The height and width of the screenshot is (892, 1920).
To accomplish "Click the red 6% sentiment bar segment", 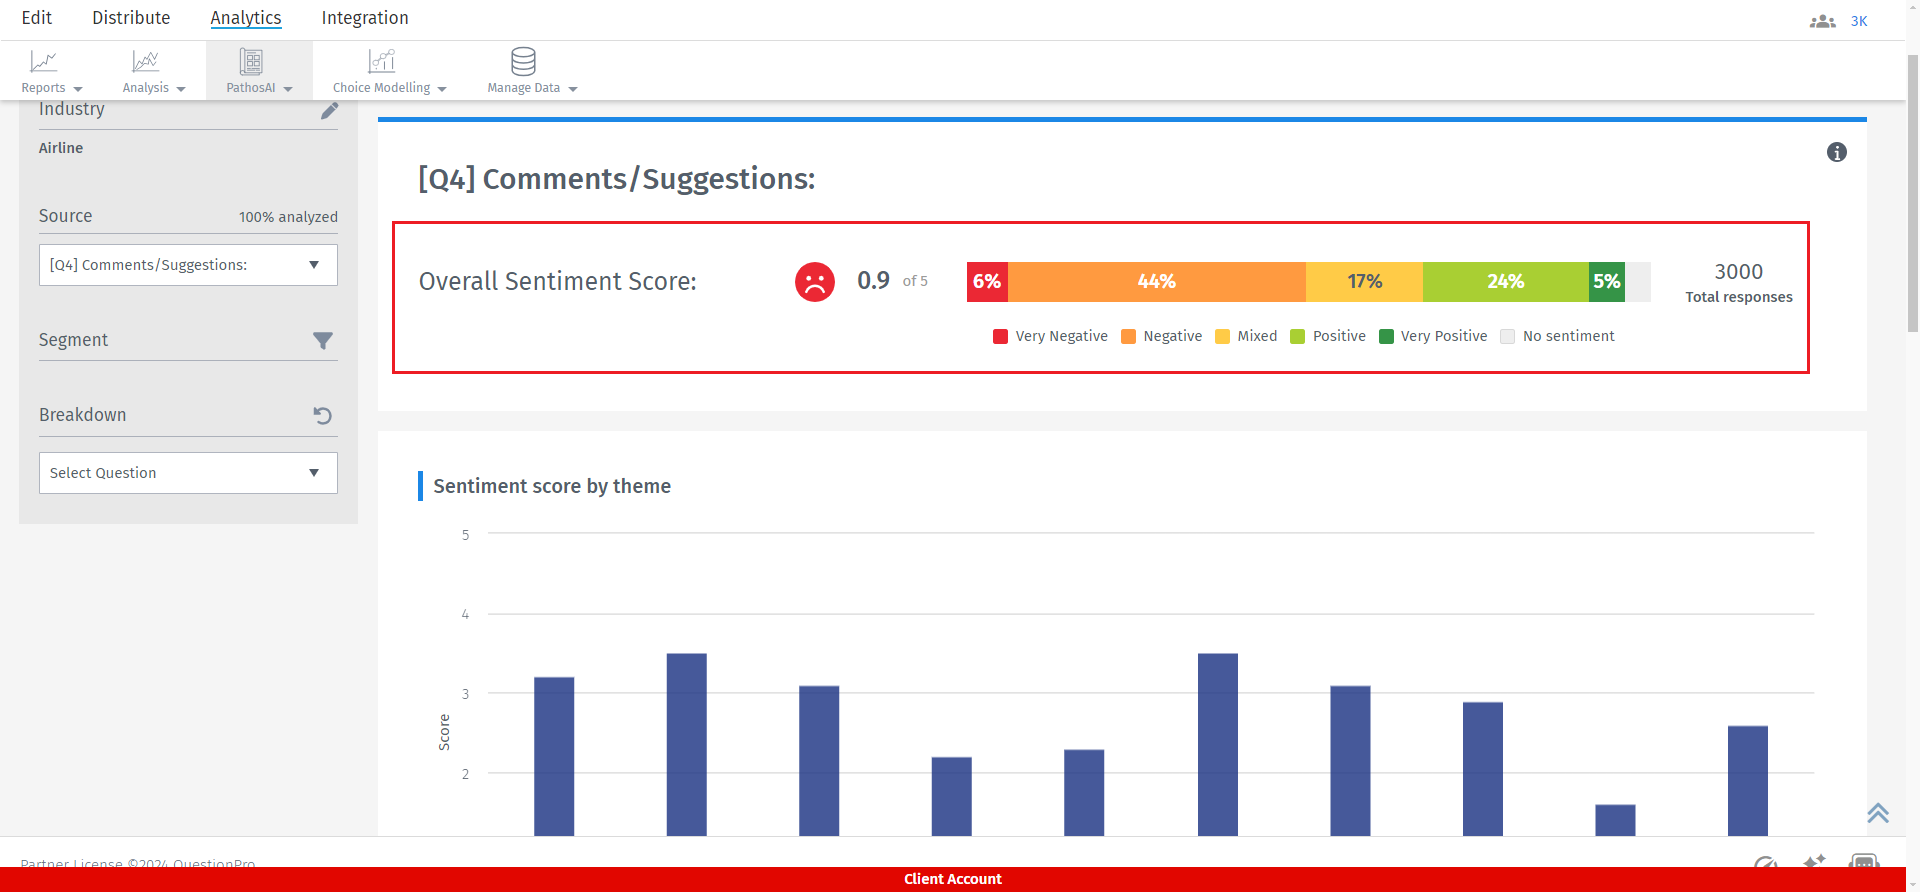I will pyautogui.click(x=987, y=282).
